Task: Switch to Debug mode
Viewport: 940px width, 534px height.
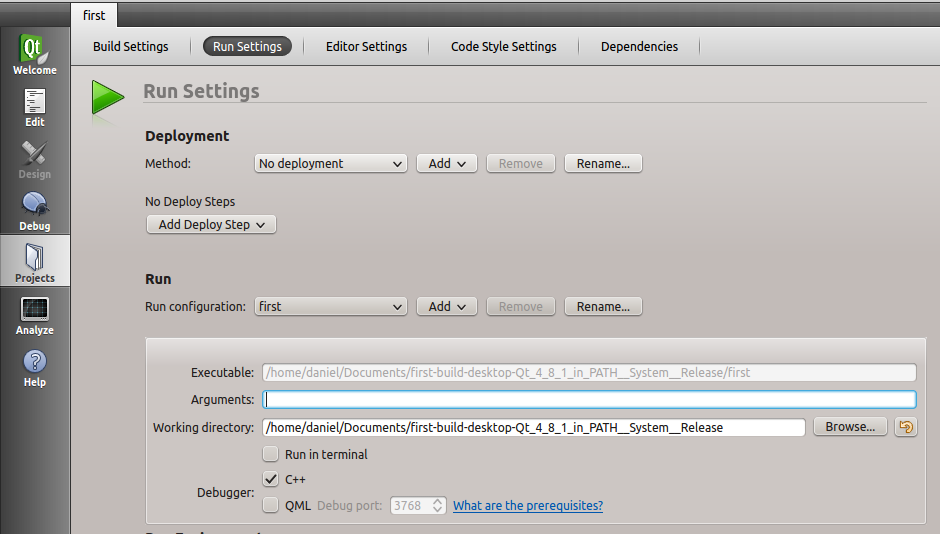Action: [35, 210]
